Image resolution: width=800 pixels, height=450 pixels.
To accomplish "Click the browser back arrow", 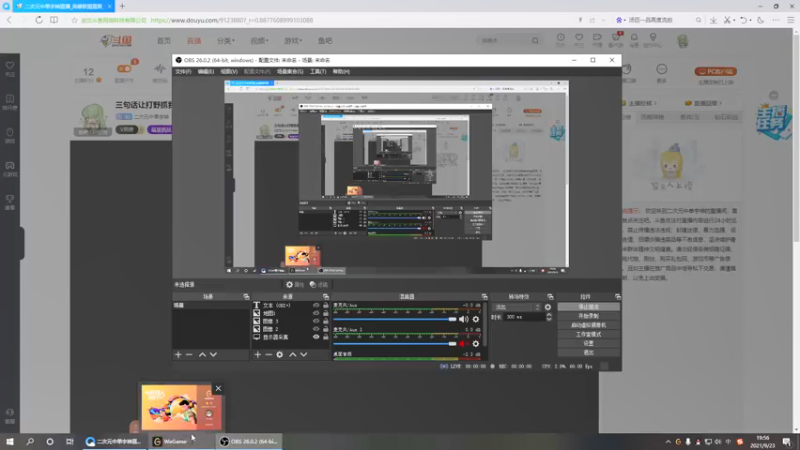I will [x=9, y=20].
